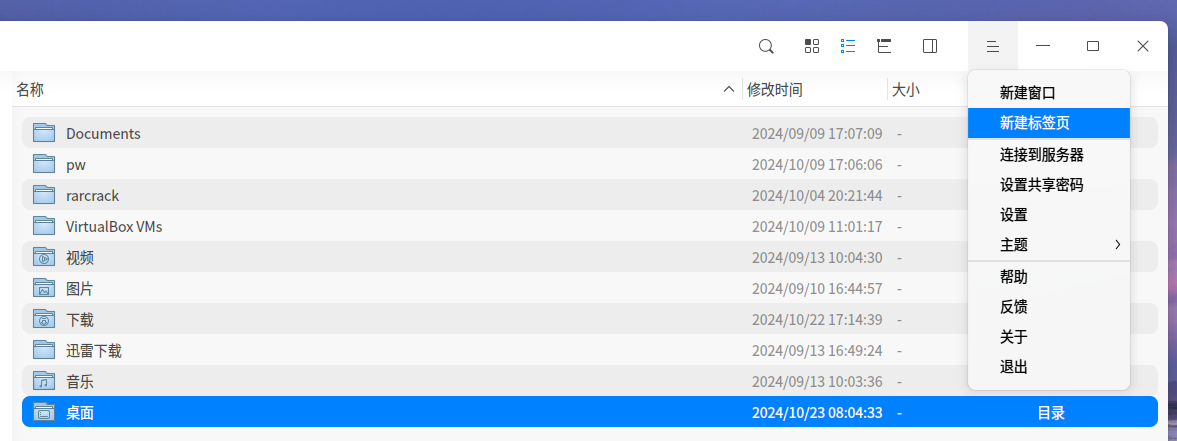The height and width of the screenshot is (441, 1177).
Task: Switch to tree view mode
Action: pos(884,46)
